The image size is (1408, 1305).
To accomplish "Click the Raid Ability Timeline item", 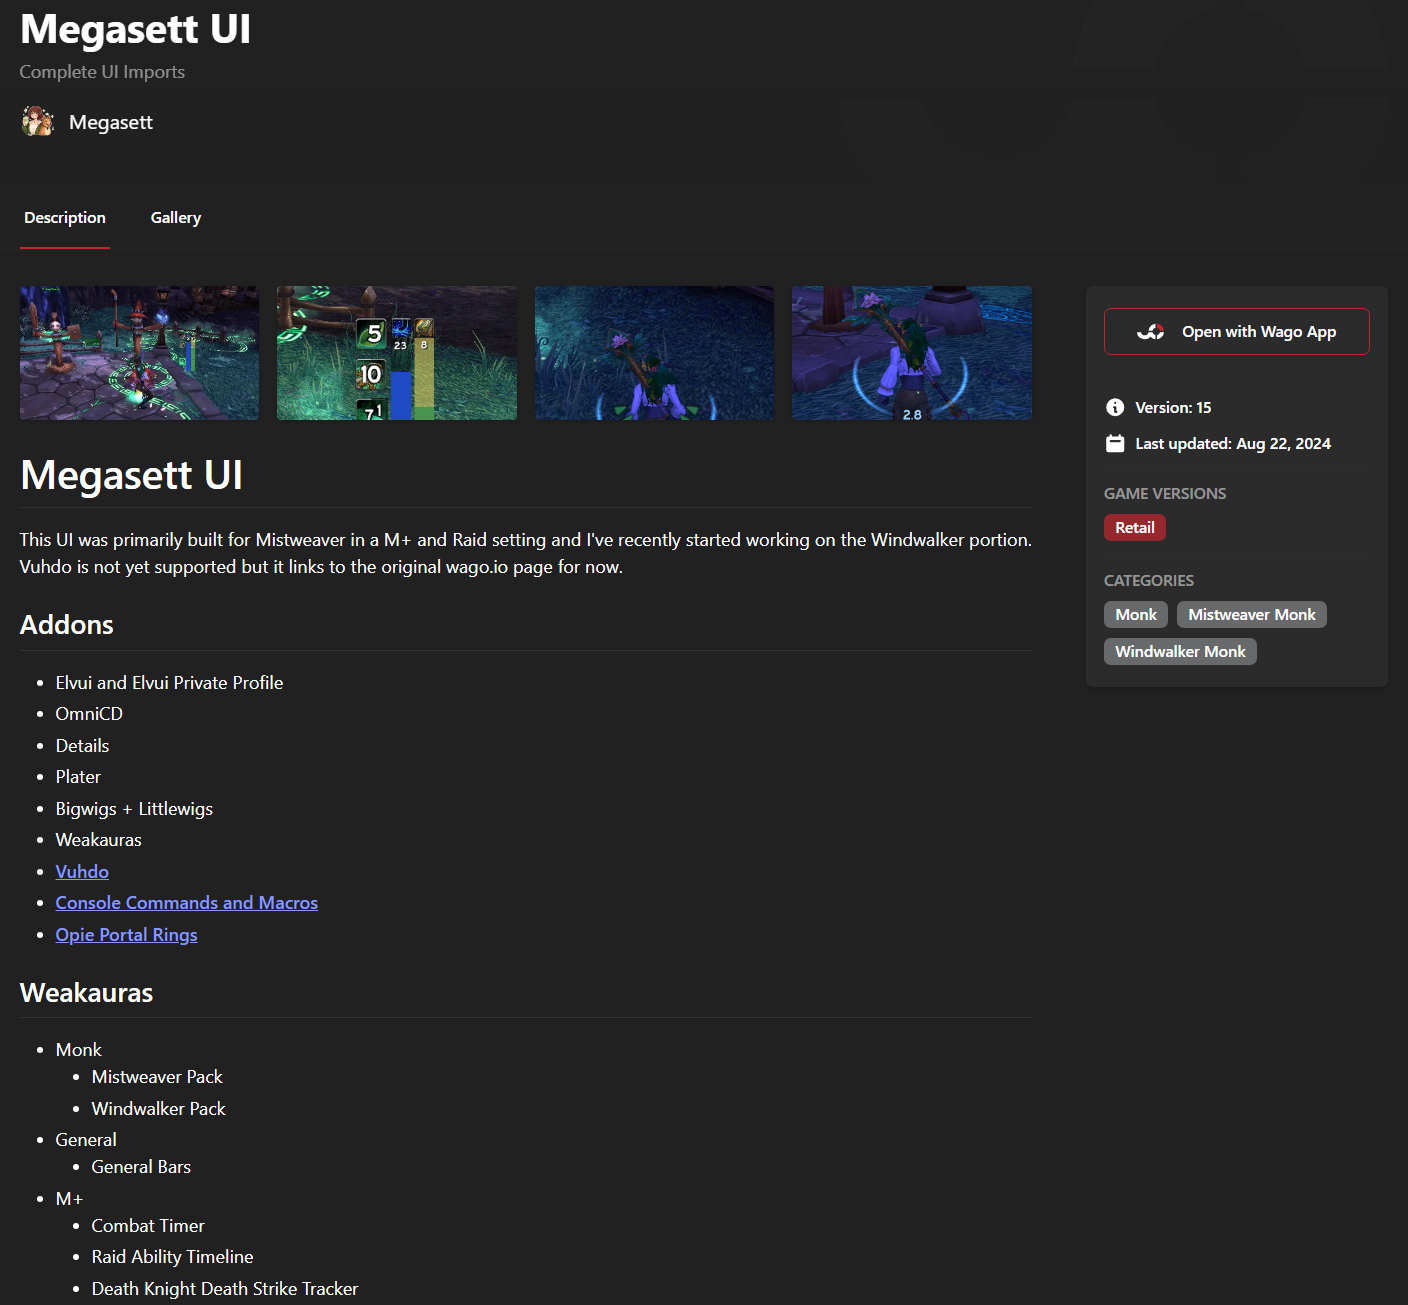I will [172, 1257].
